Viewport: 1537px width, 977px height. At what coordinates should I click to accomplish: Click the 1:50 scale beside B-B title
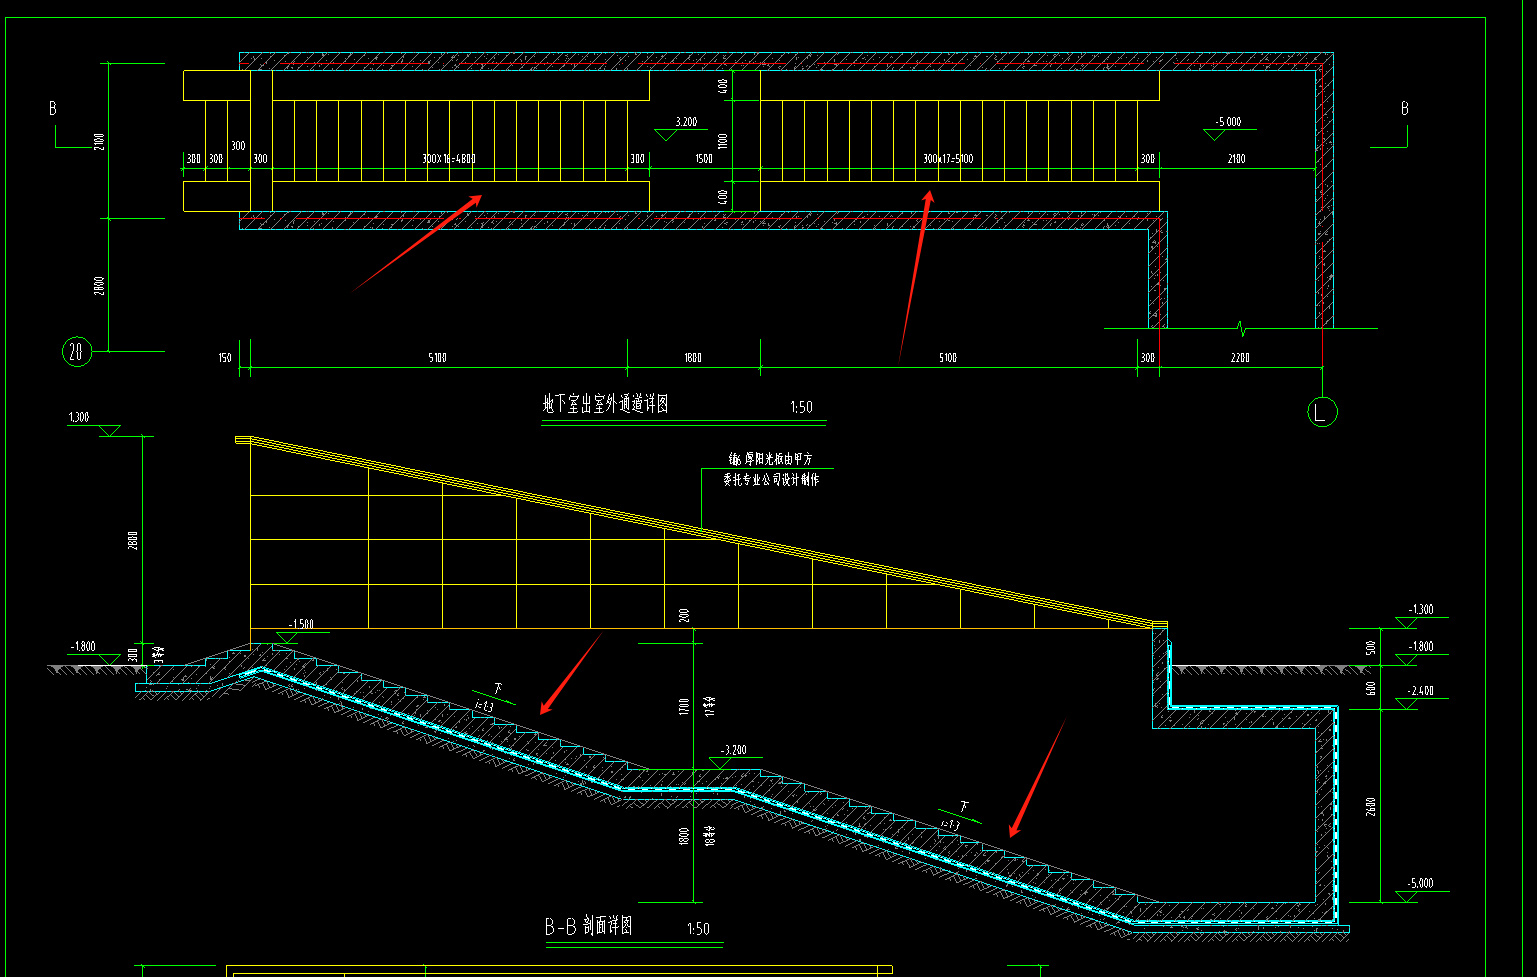(x=698, y=929)
